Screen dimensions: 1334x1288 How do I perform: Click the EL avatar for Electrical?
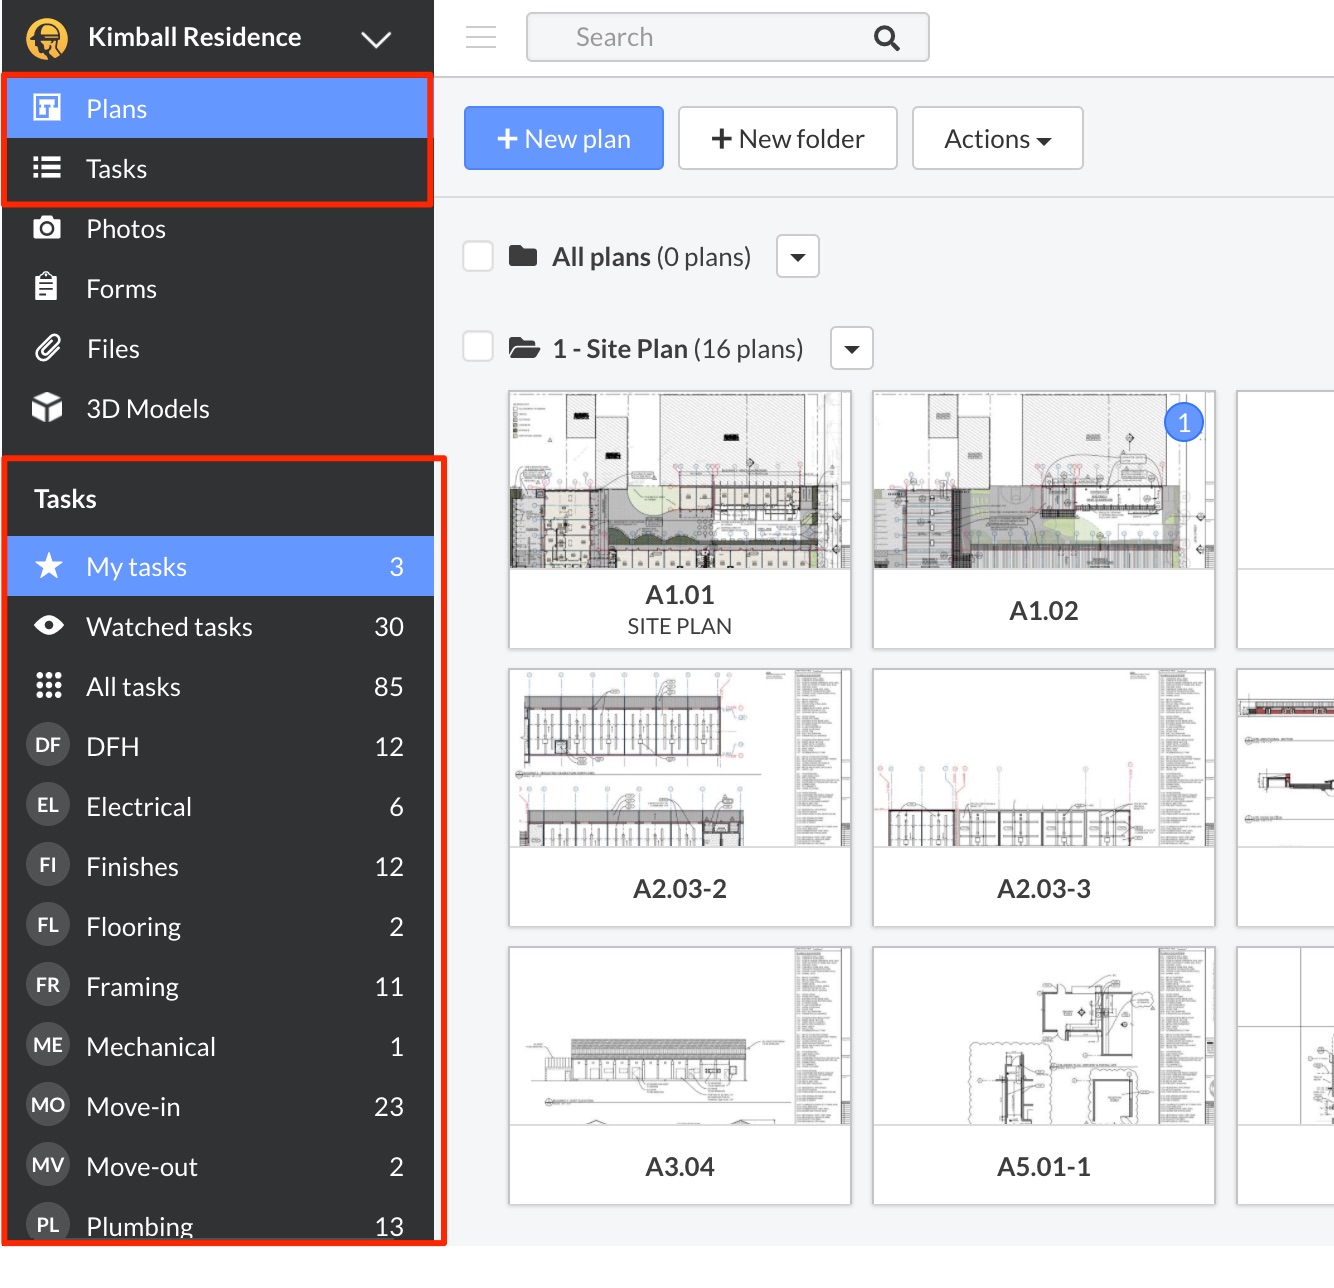(48, 806)
